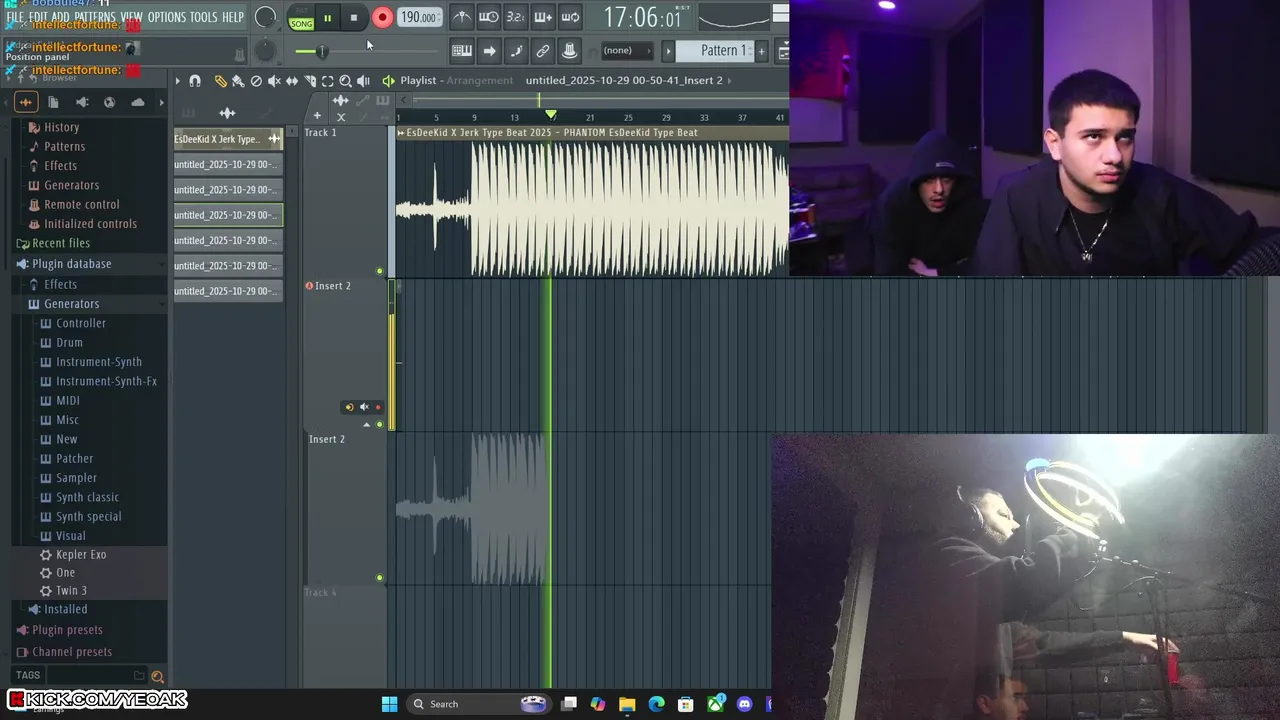Viewport: 1280px width, 720px height.
Task: Open the OPTIONS menu
Action: click(167, 17)
